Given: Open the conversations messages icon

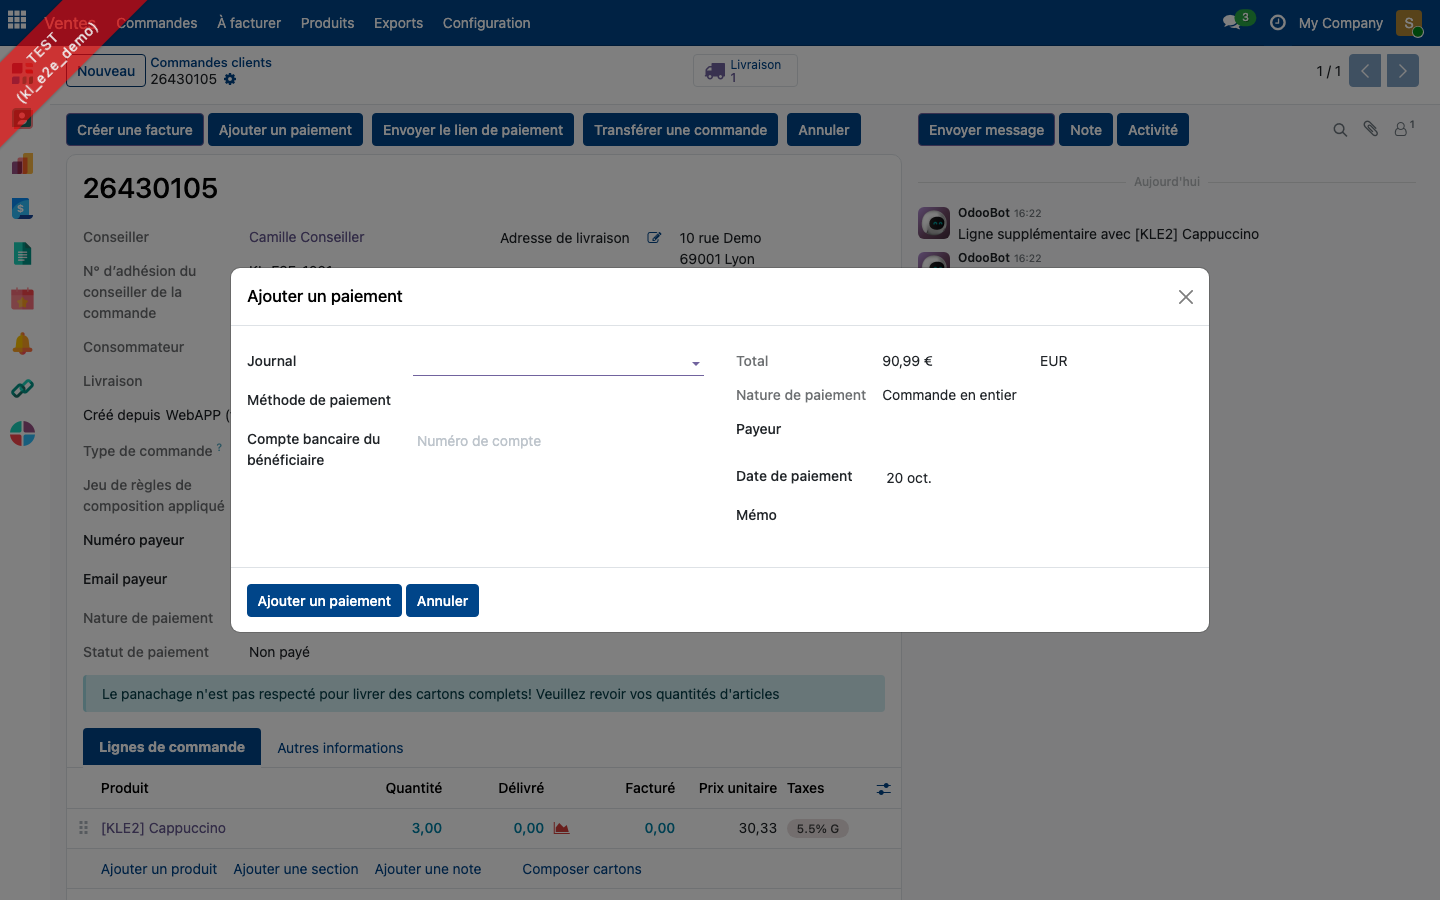Looking at the screenshot, I should [1232, 22].
